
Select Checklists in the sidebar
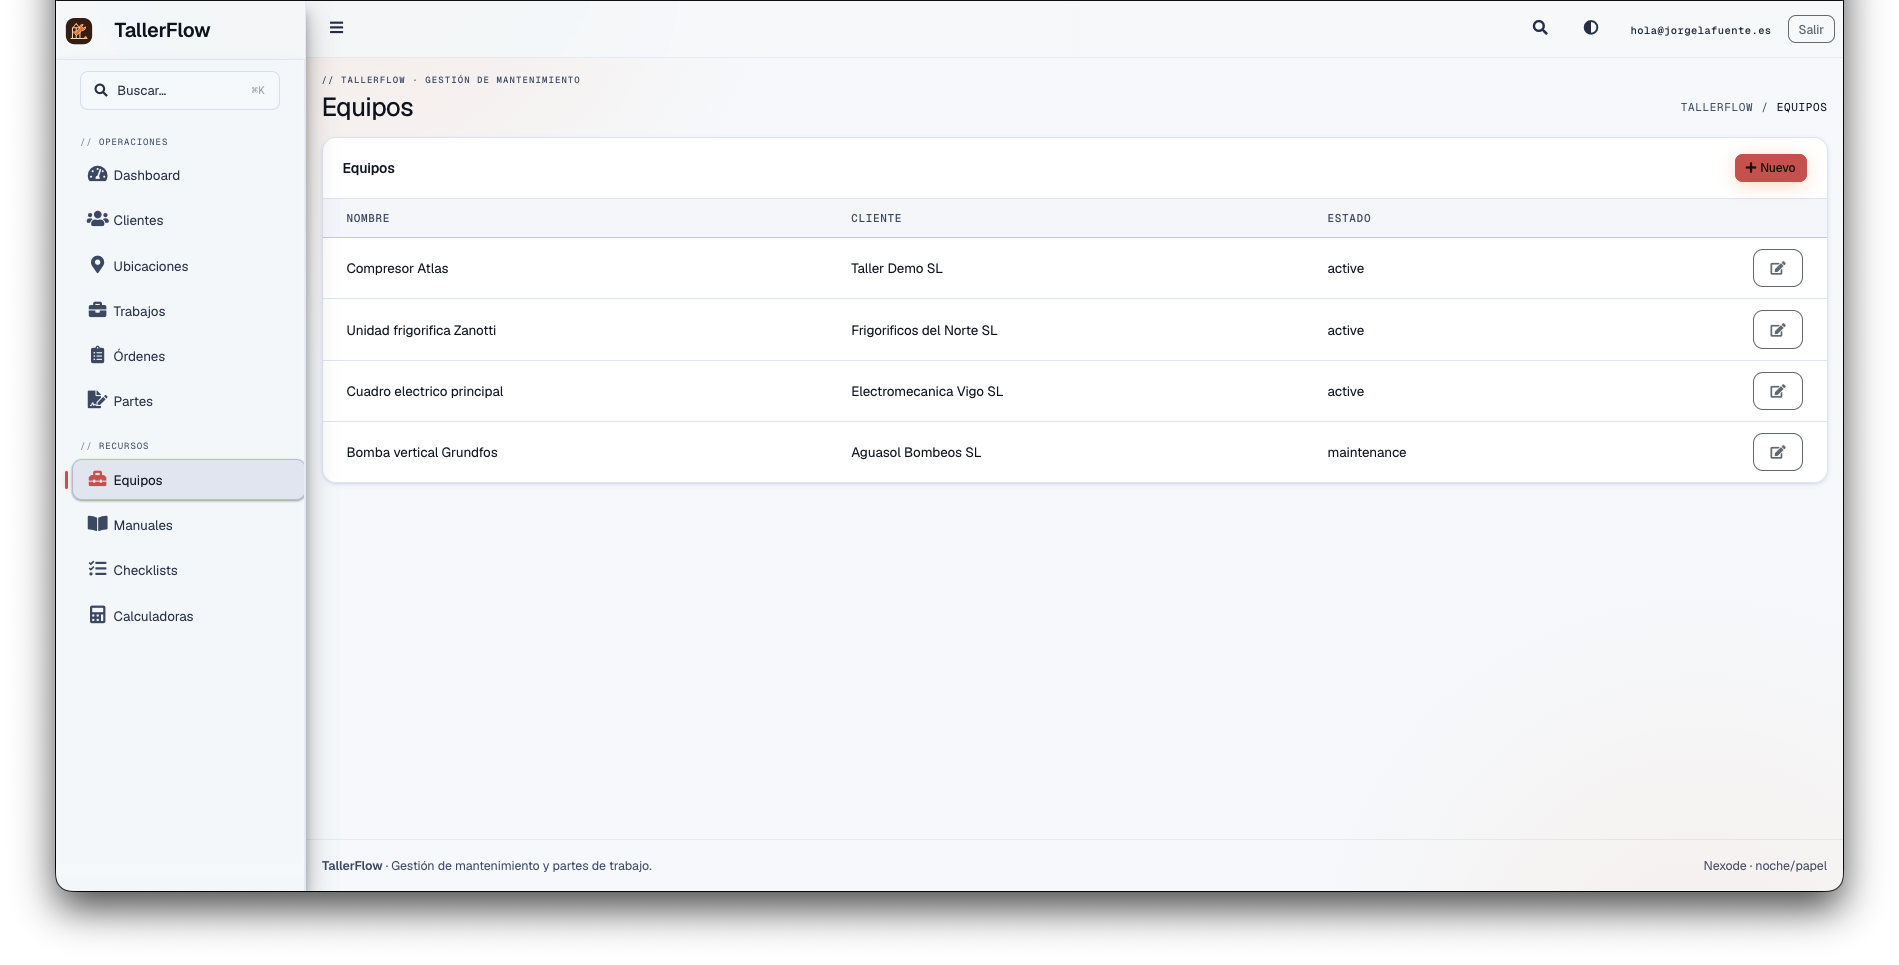(146, 570)
